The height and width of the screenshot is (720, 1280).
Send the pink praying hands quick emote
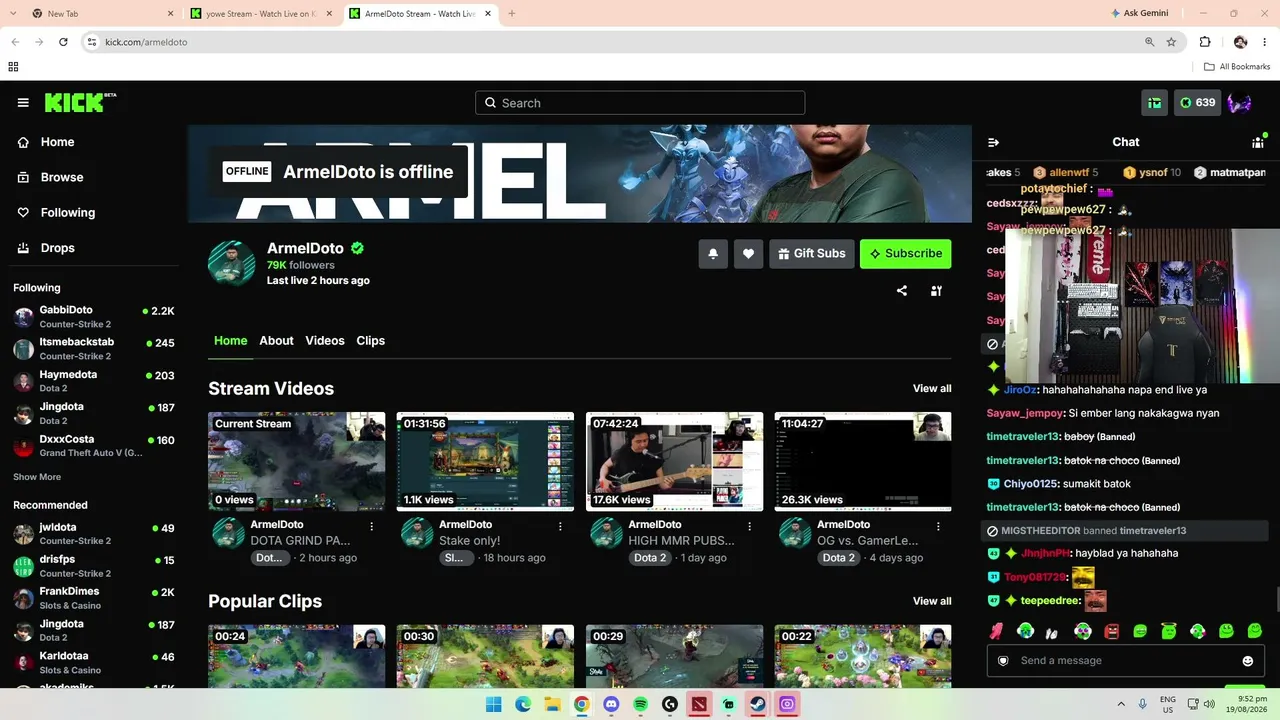click(x=996, y=631)
